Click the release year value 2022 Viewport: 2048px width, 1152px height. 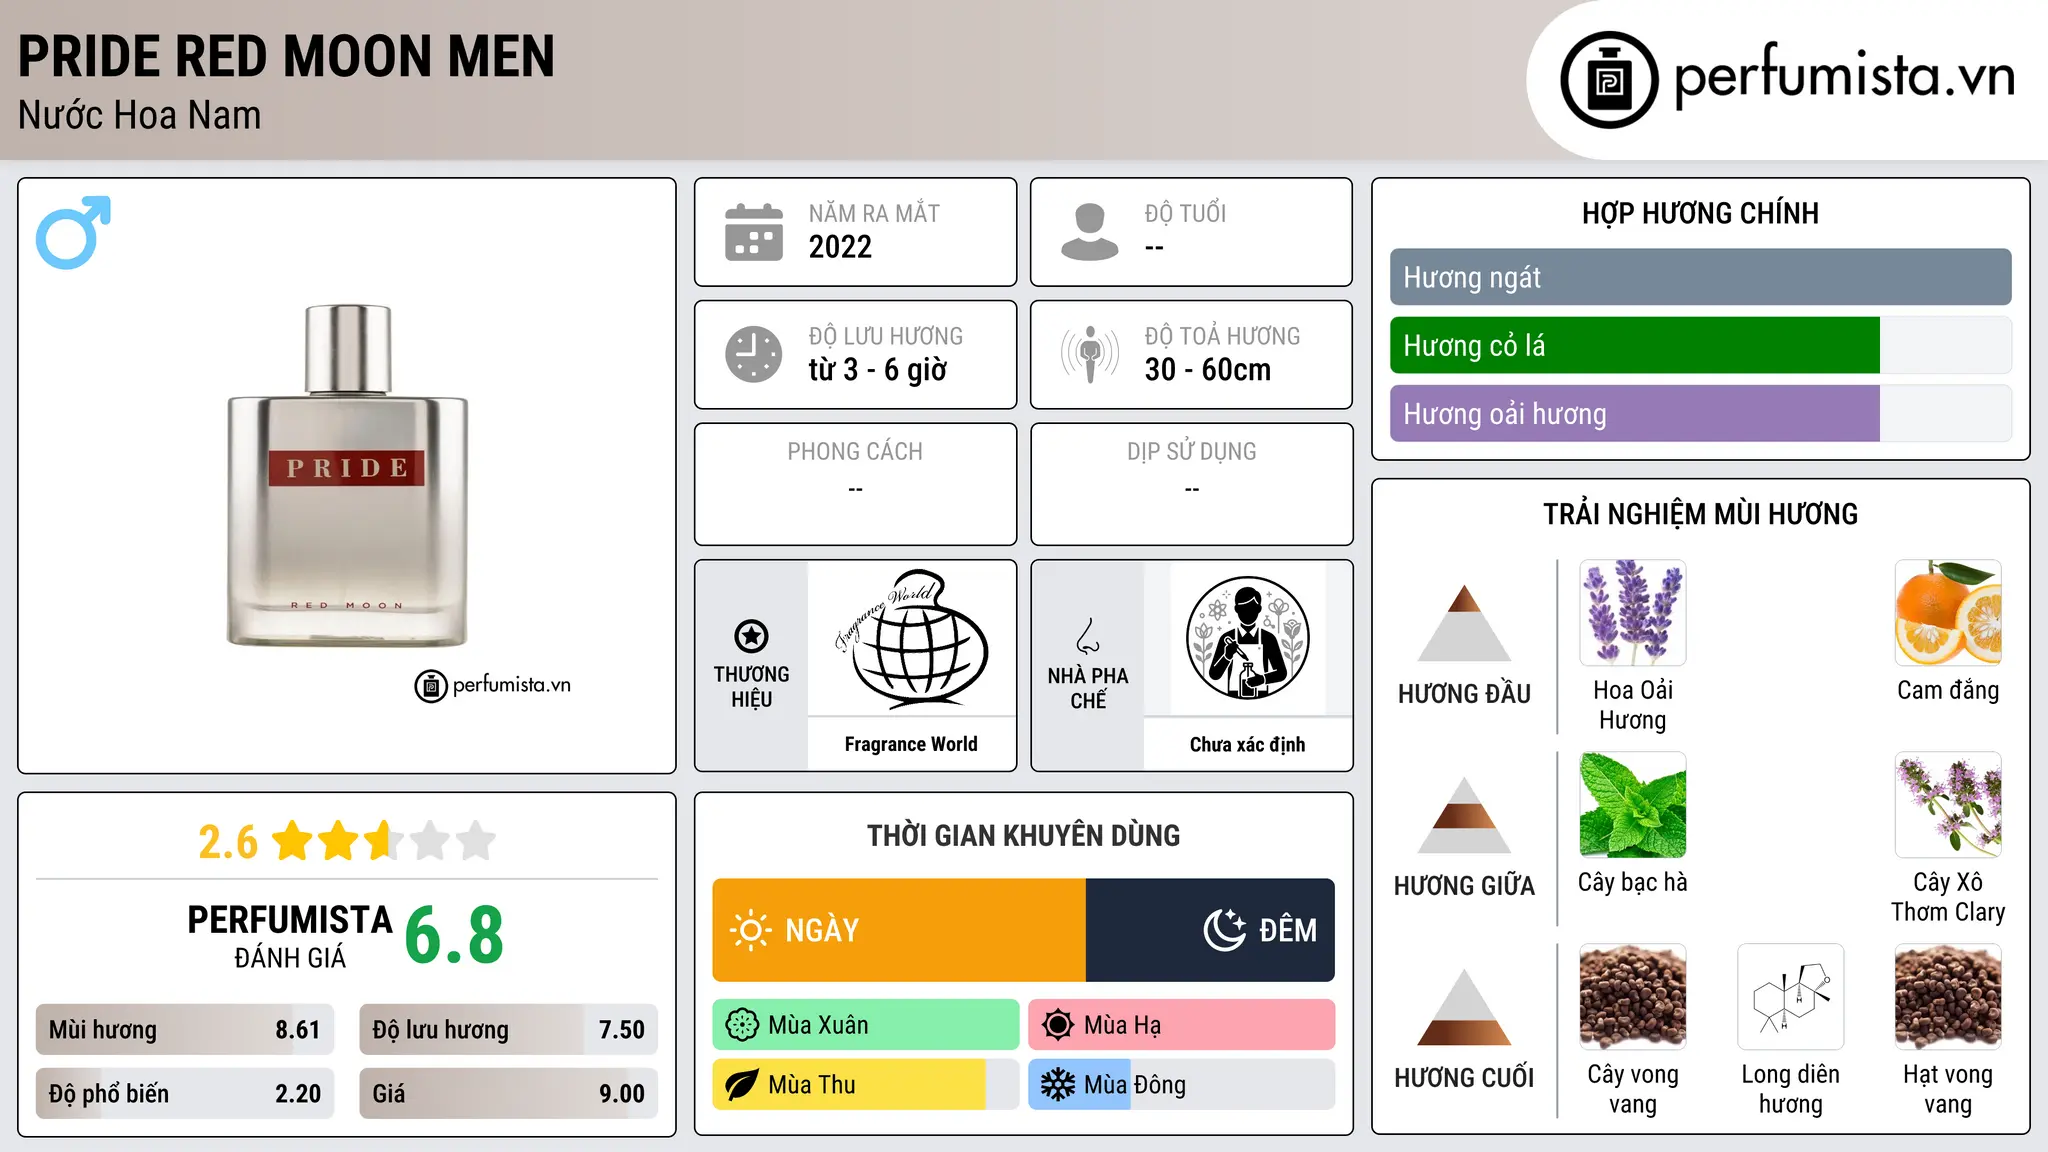click(x=840, y=247)
